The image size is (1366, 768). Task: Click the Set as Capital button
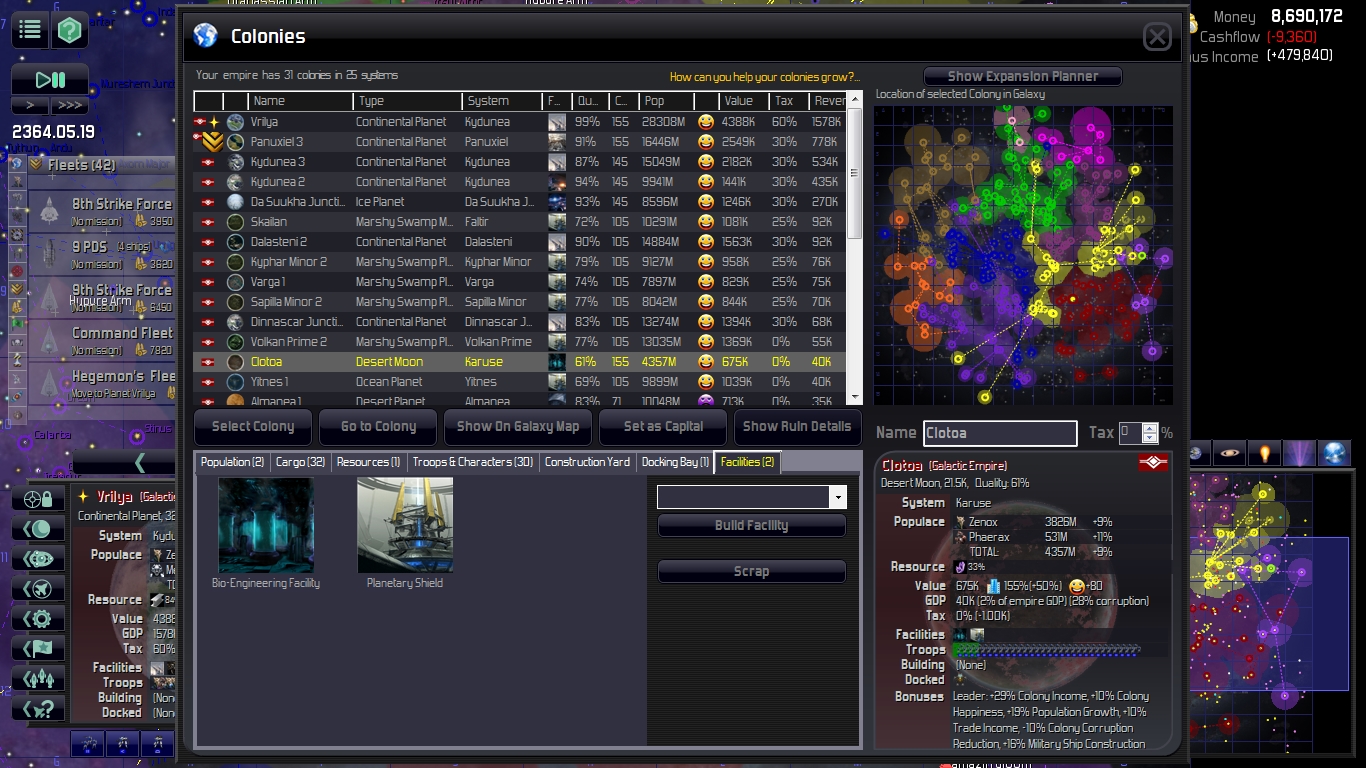click(663, 426)
